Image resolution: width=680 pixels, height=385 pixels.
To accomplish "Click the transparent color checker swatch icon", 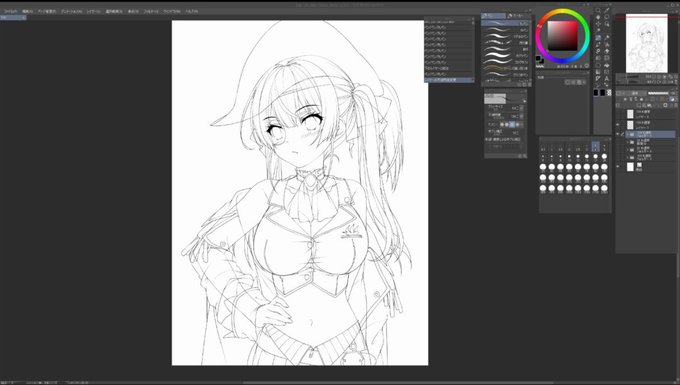I will (x=609, y=93).
